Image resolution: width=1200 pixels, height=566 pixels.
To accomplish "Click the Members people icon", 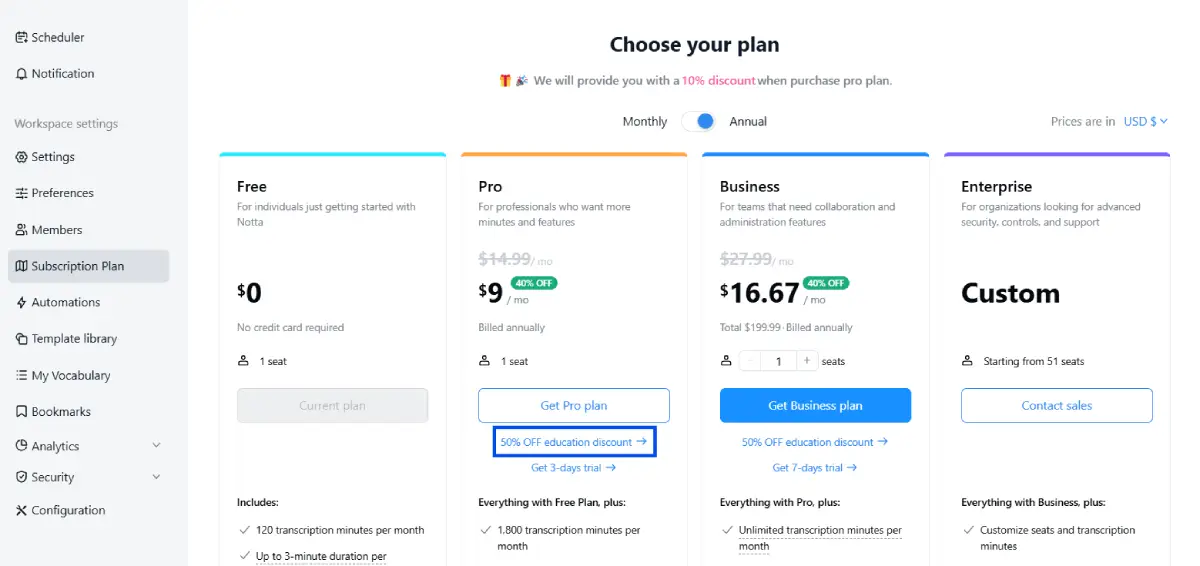I will [x=22, y=230].
